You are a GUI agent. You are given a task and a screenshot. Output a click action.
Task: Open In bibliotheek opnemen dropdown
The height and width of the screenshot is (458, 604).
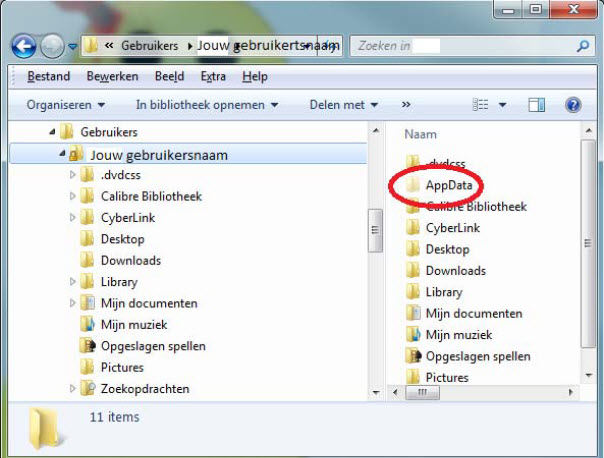tap(207, 105)
